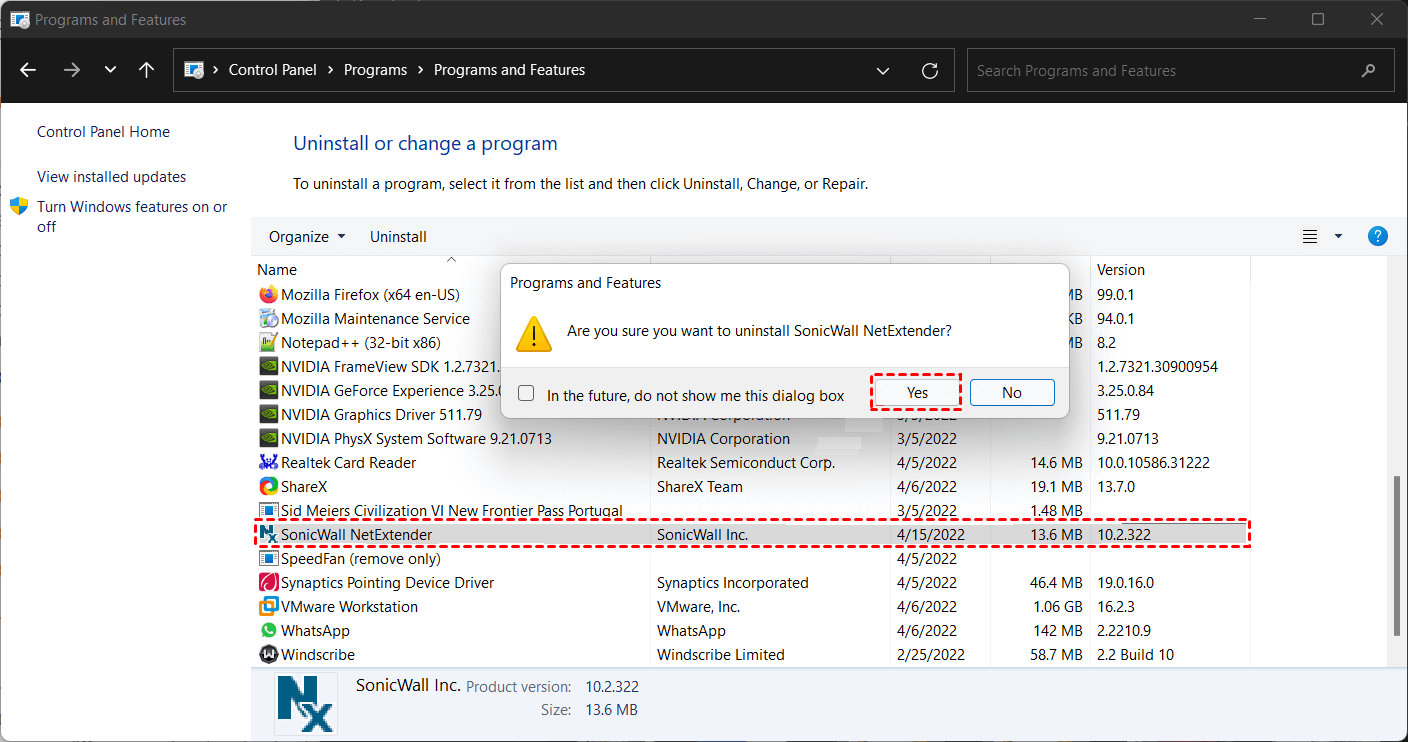Select the Windscribe icon in the list

pos(268,655)
